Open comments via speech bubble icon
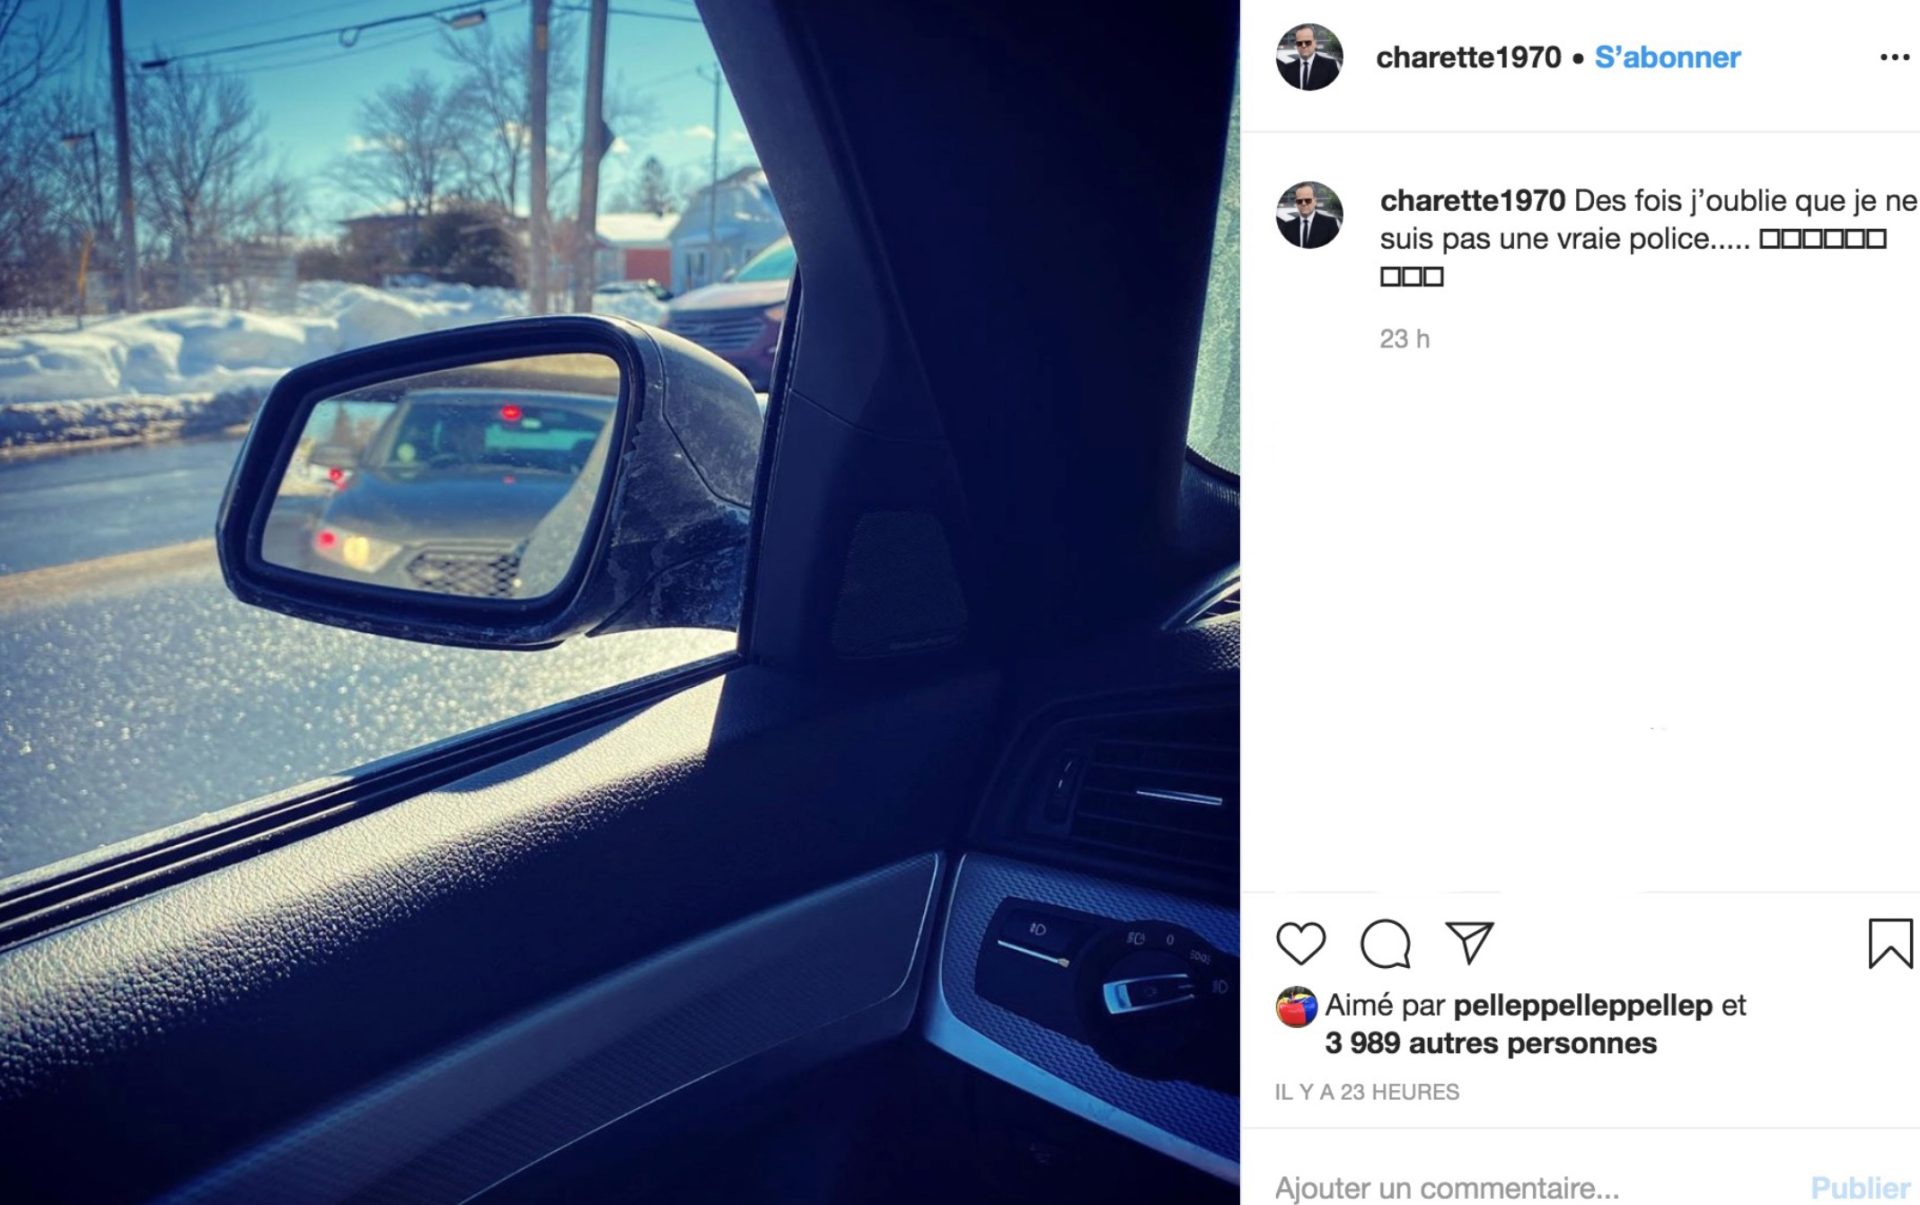 click(1386, 943)
